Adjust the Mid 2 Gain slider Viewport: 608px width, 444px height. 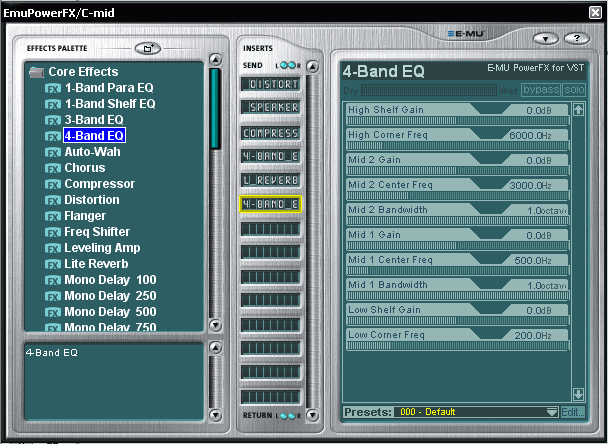click(x=458, y=171)
